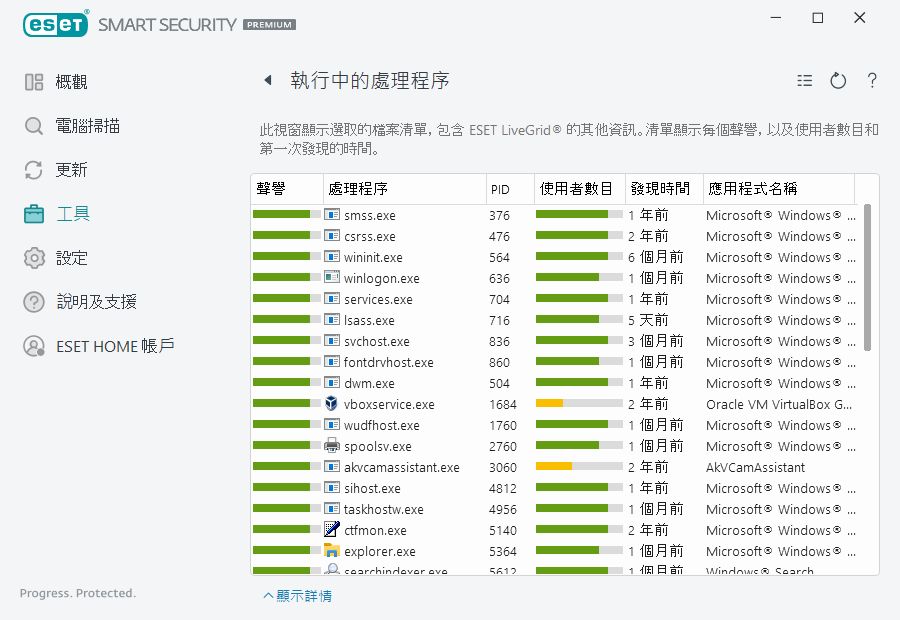The image size is (900, 620).
Task: Go to the 更新 section
Action: click(71, 170)
